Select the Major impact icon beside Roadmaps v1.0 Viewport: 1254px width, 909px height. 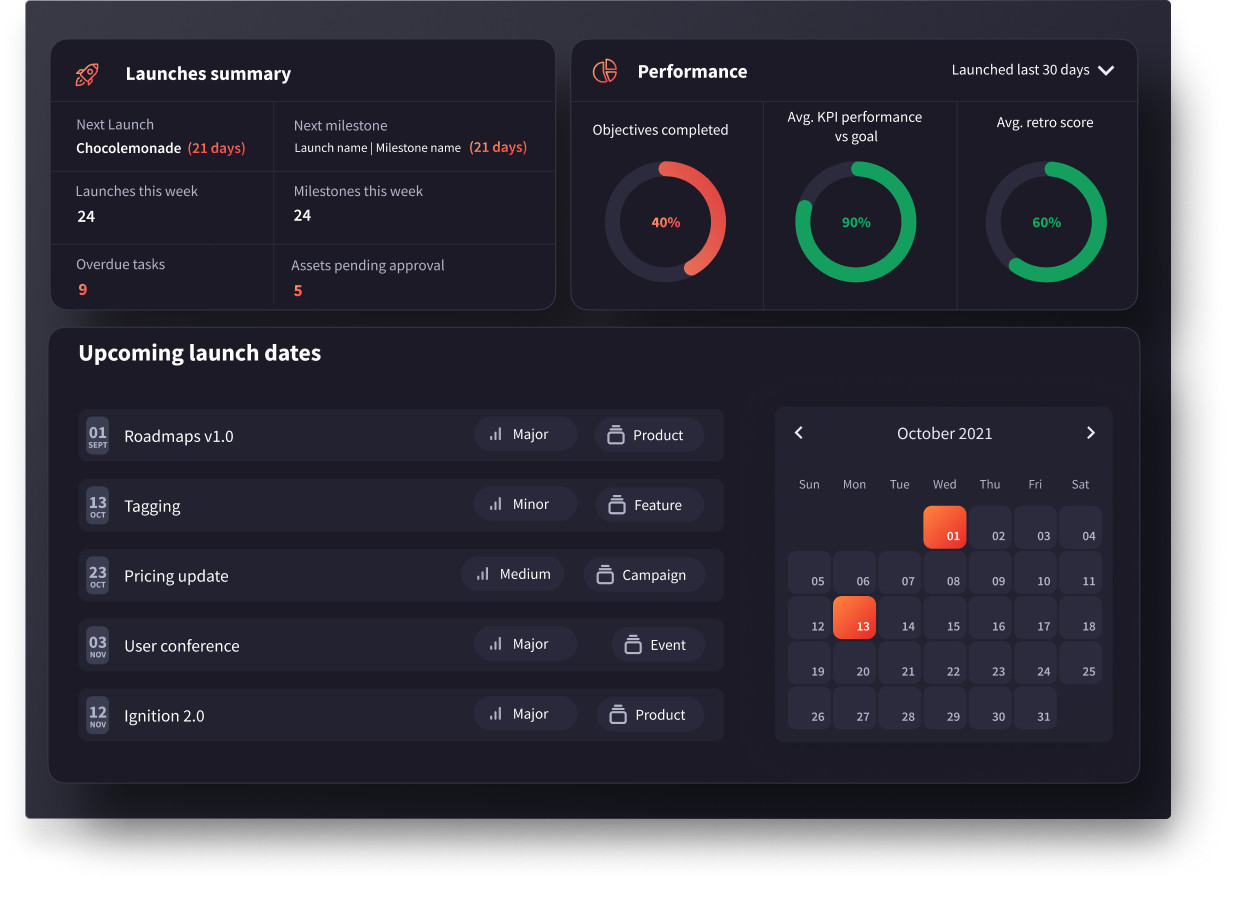pos(496,434)
